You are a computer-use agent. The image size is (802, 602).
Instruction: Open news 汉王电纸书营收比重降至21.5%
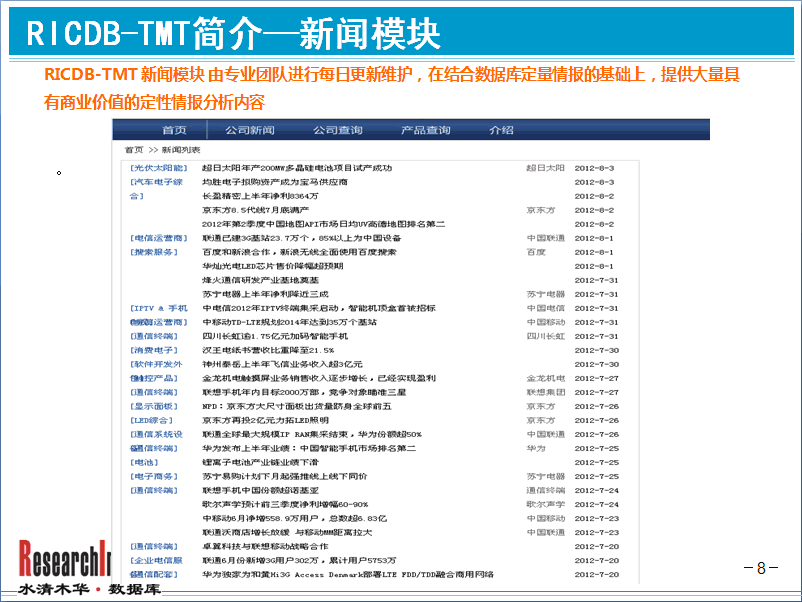tap(268, 350)
